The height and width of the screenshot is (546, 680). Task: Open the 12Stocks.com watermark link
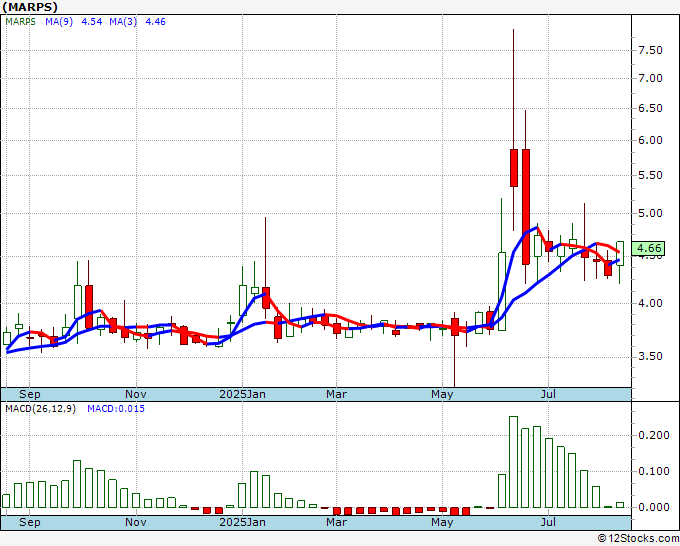[637, 538]
